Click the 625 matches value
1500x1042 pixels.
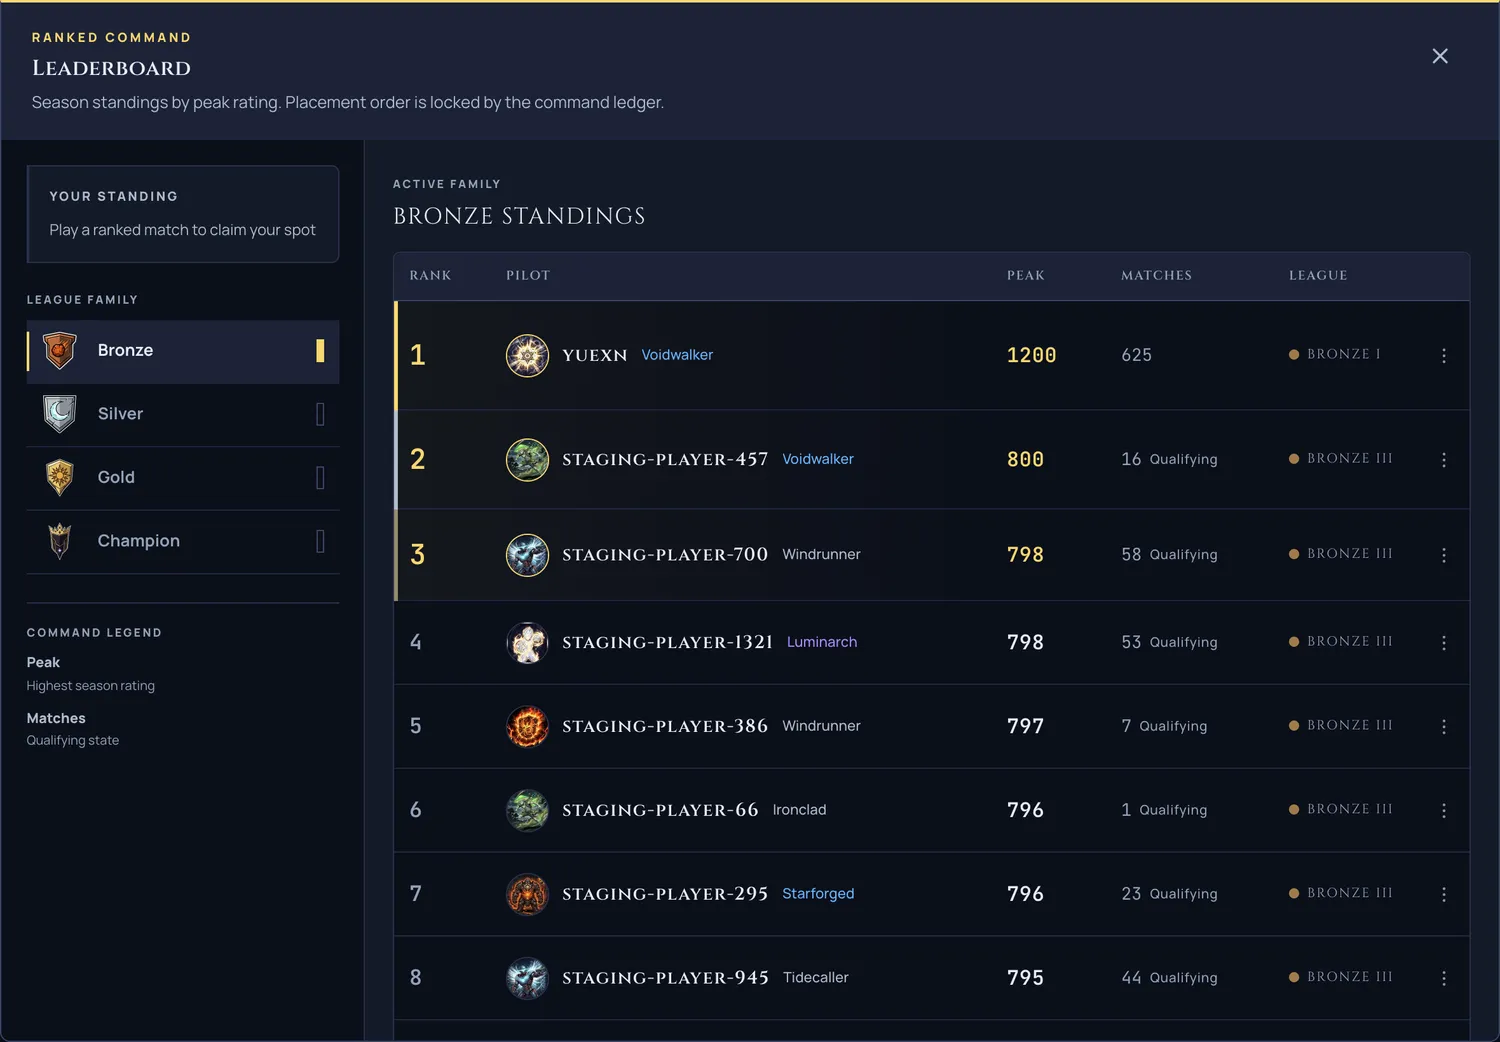[x=1137, y=355]
